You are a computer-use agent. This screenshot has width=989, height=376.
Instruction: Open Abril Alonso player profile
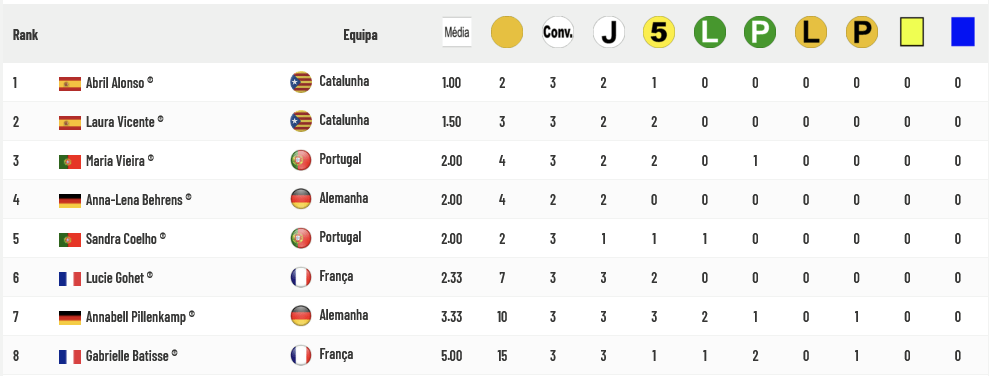pyautogui.click(x=115, y=83)
